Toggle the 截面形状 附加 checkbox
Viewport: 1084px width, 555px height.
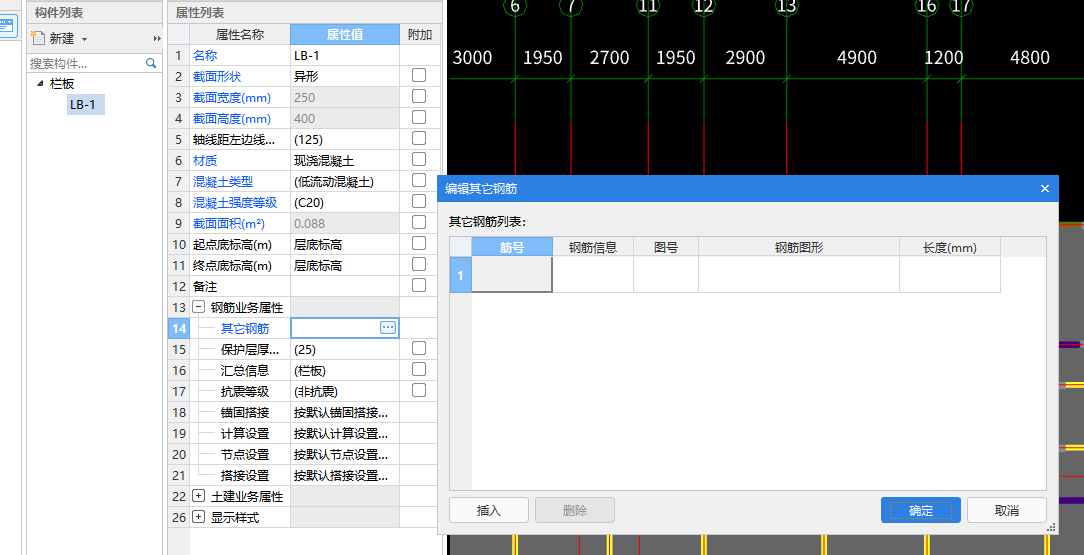click(x=419, y=75)
